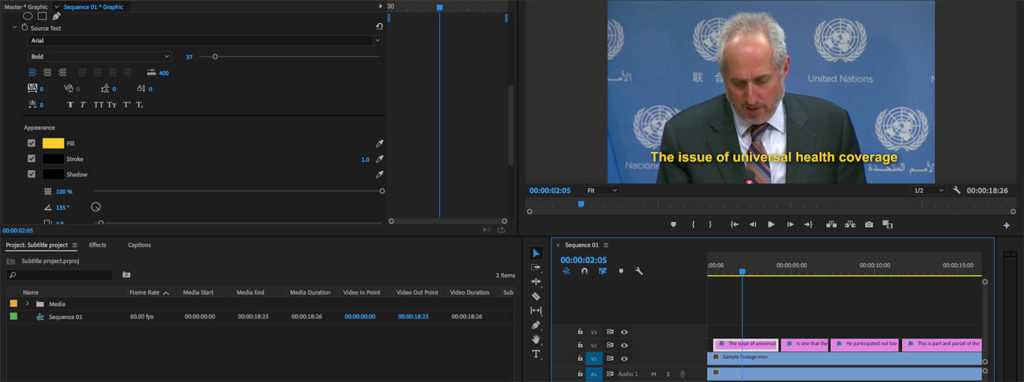Pick fill color with eyedropper

click(379, 143)
